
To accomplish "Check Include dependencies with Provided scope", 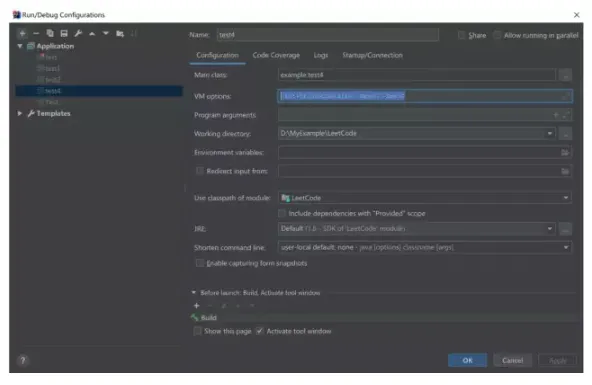I will click(282, 213).
